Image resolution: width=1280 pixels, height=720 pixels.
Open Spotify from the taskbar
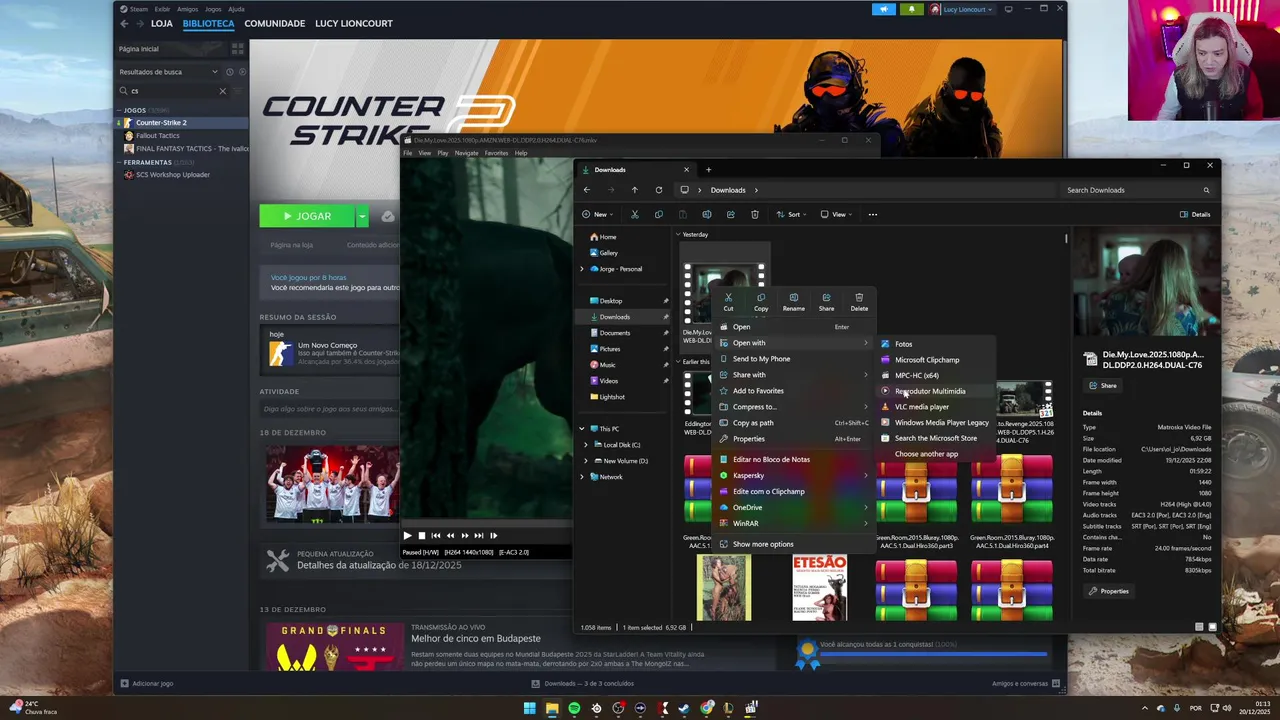point(574,708)
